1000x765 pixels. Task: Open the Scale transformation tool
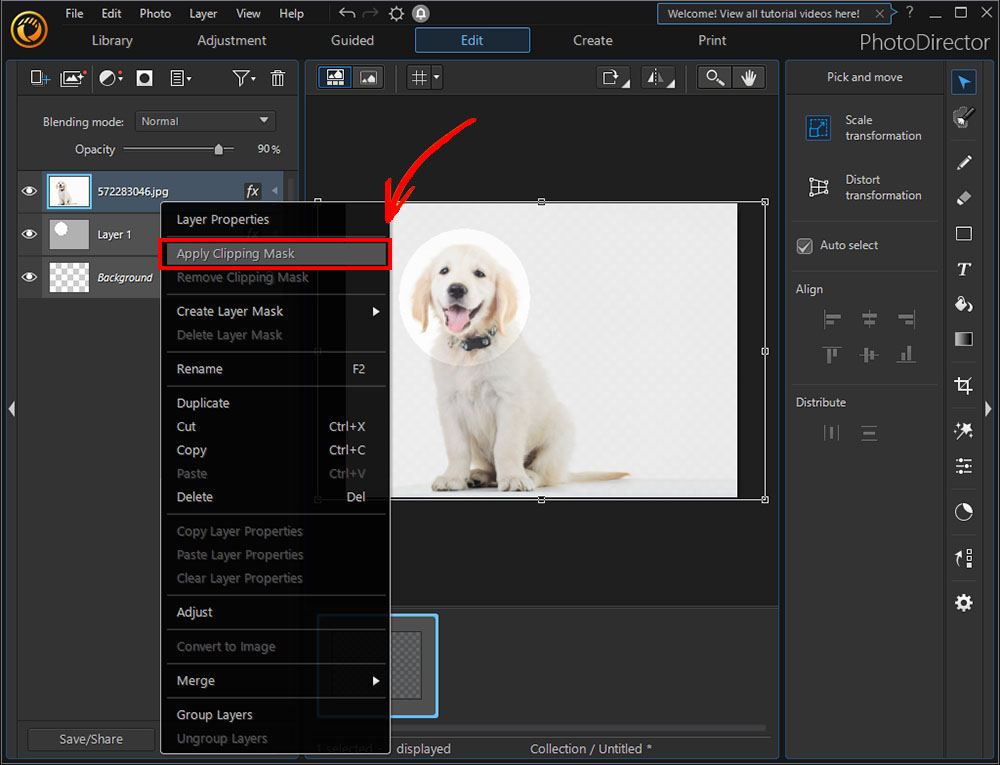coord(817,128)
